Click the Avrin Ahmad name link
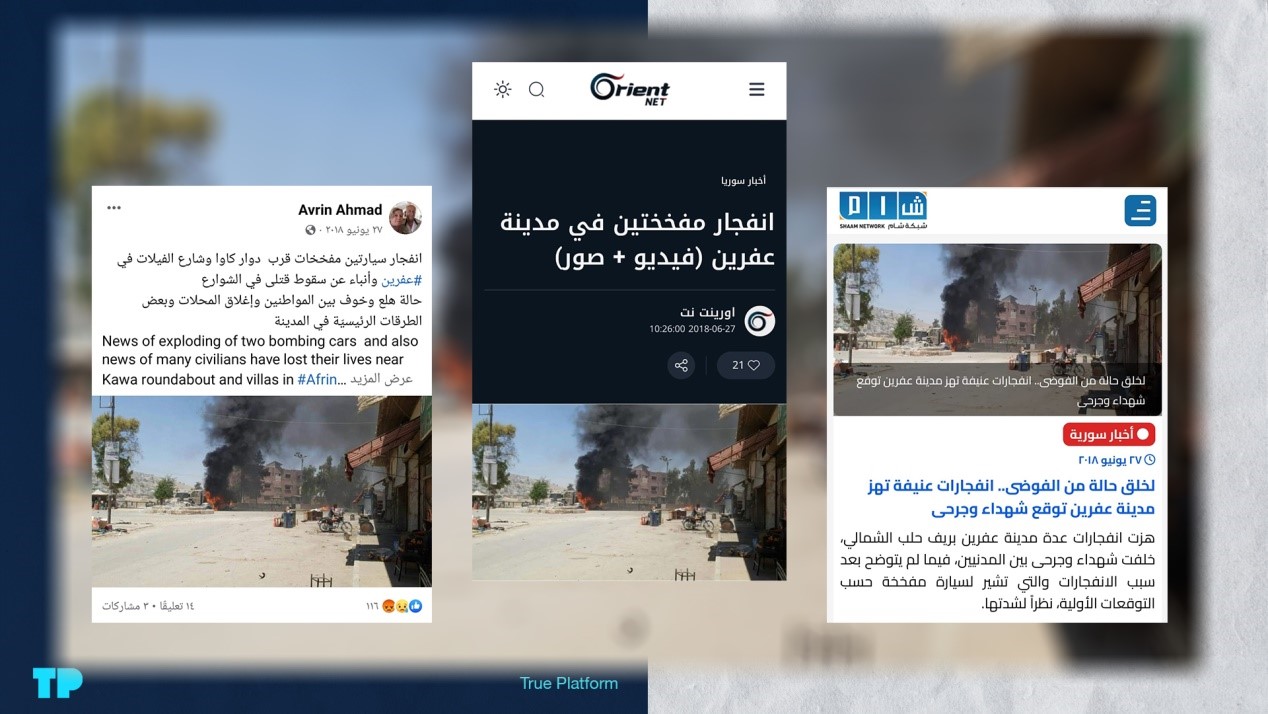 [x=340, y=210]
